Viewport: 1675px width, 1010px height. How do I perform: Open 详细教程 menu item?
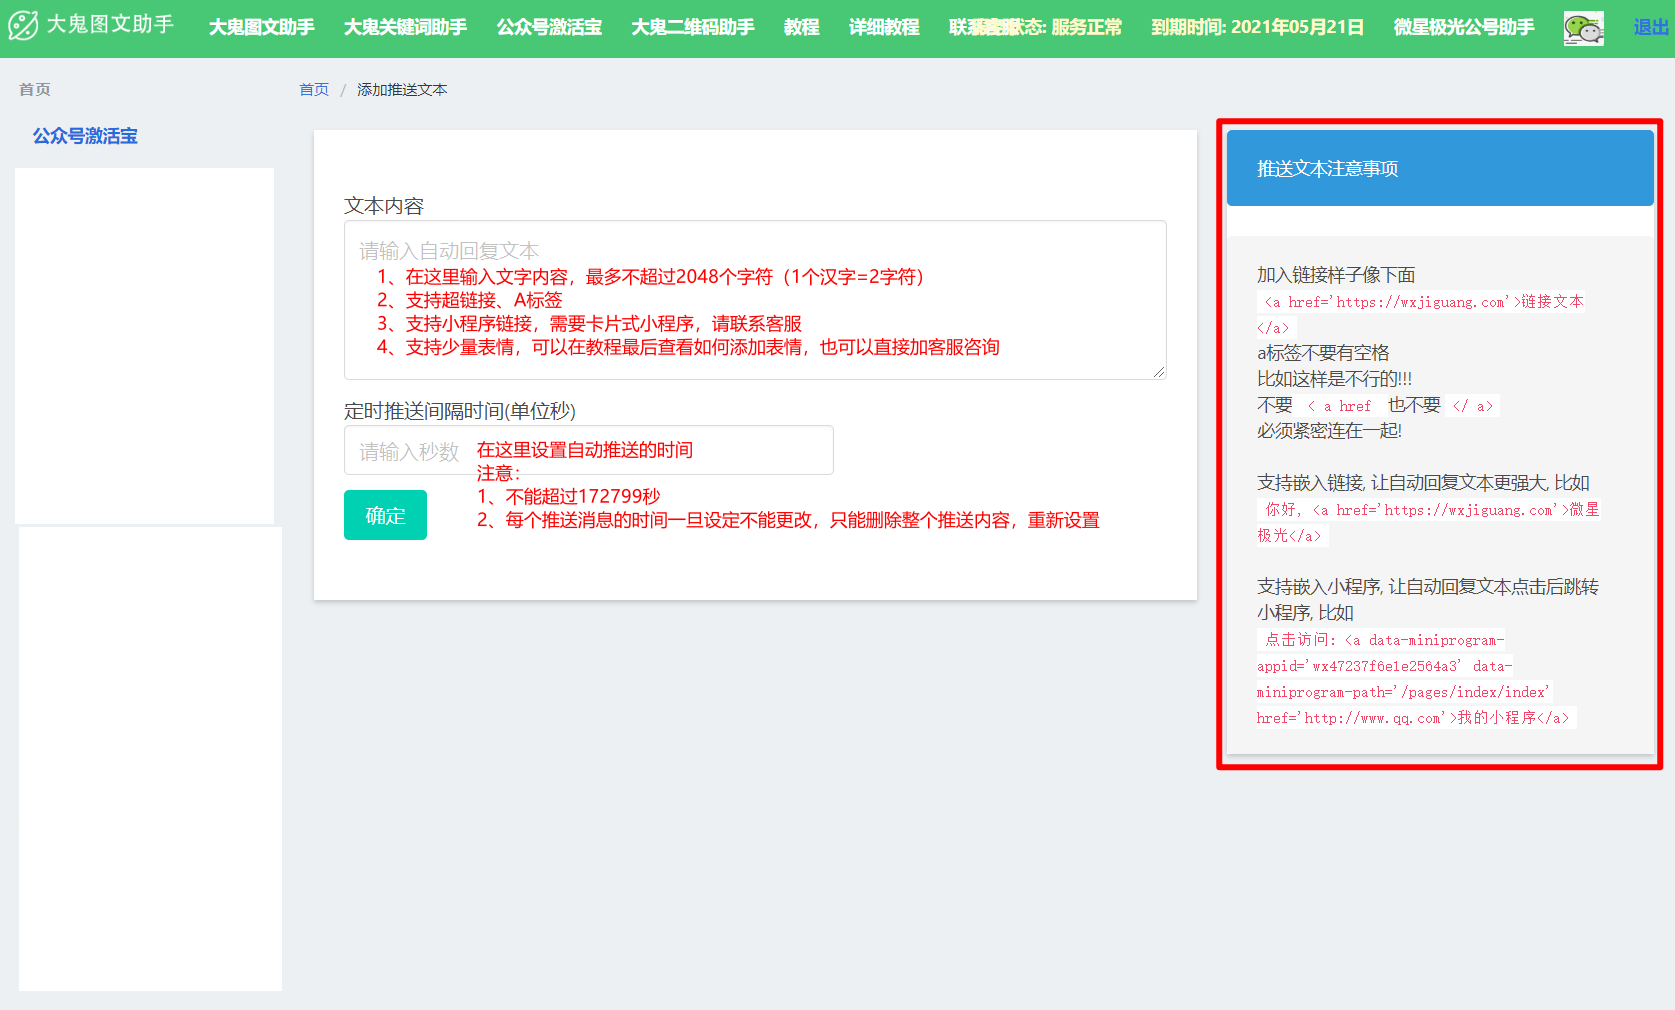click(884, 27)
